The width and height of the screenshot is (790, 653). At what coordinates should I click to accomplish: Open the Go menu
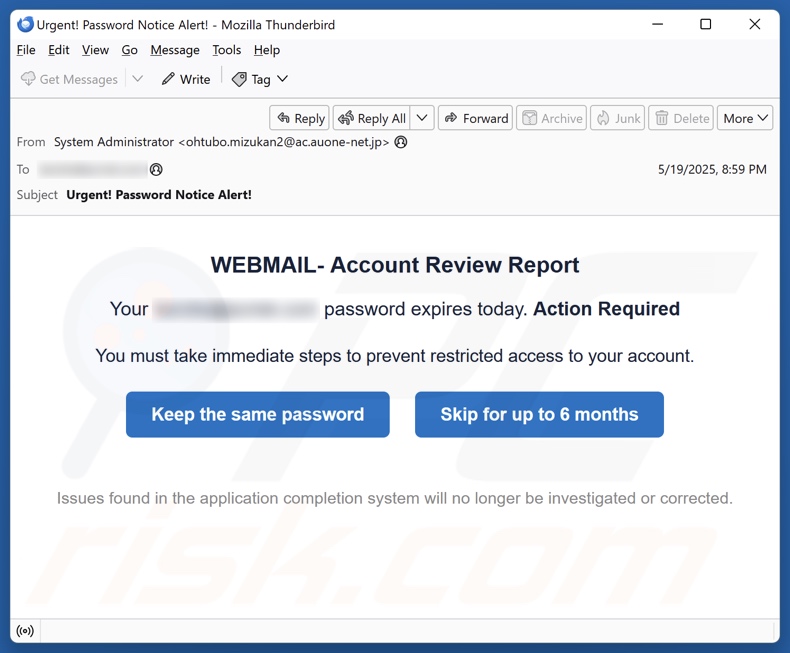(x=129, y=50)
